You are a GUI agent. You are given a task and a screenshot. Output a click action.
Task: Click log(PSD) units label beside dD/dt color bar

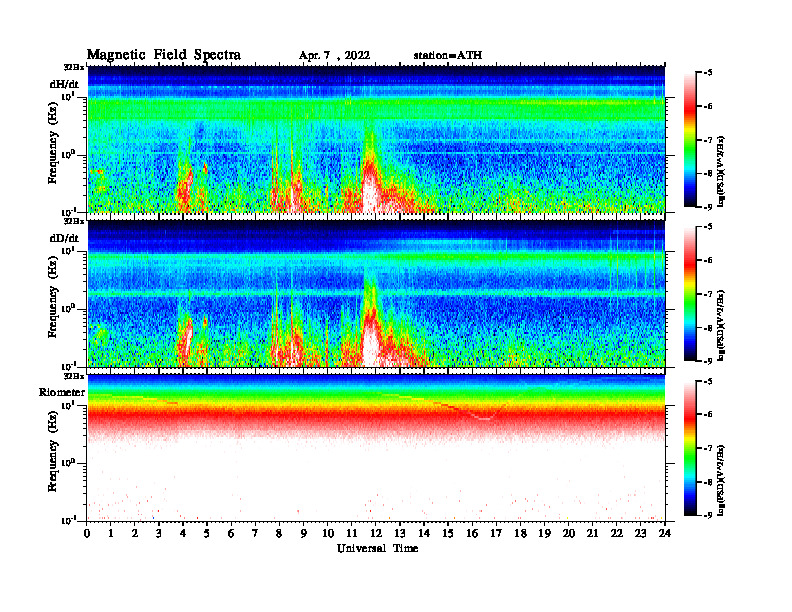click(721, 325)
